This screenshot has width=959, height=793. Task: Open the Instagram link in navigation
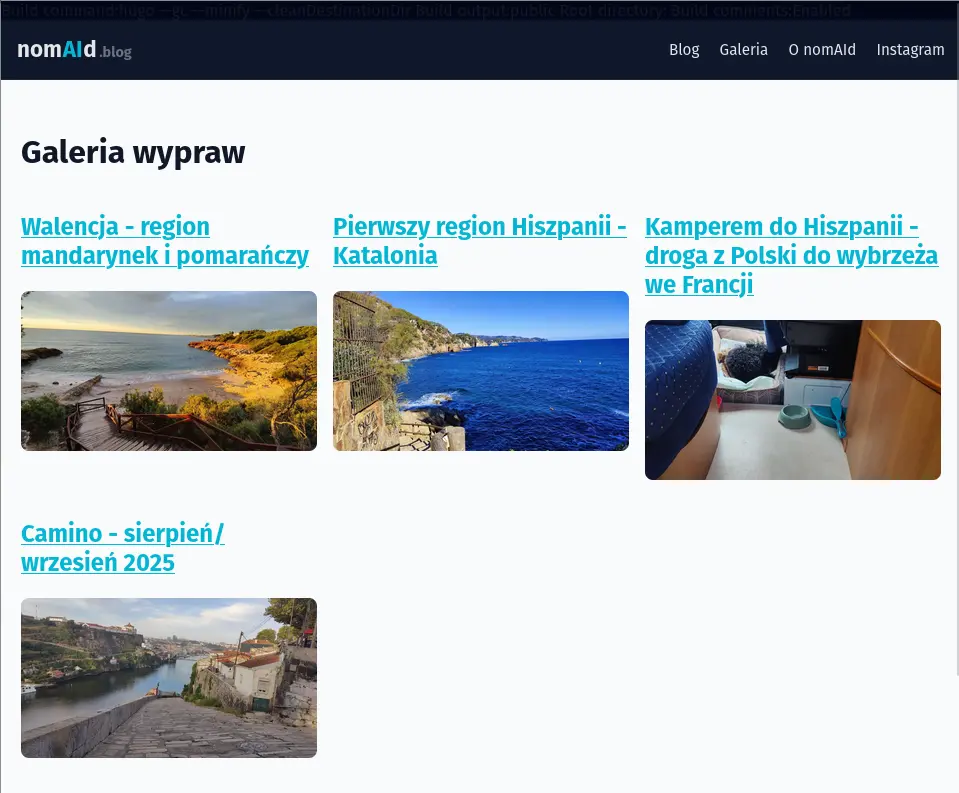tap(910, 50)
